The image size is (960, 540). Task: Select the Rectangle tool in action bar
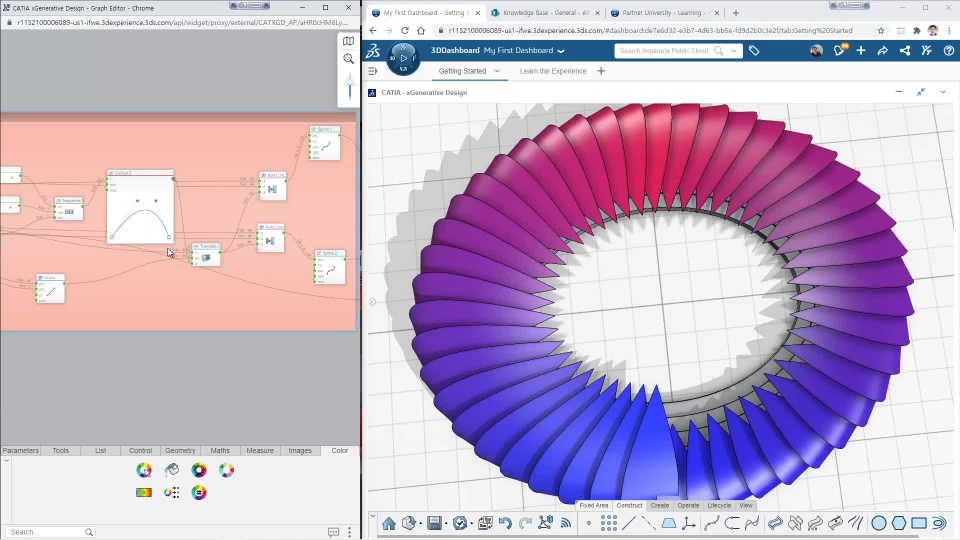(x=918, y=523)
